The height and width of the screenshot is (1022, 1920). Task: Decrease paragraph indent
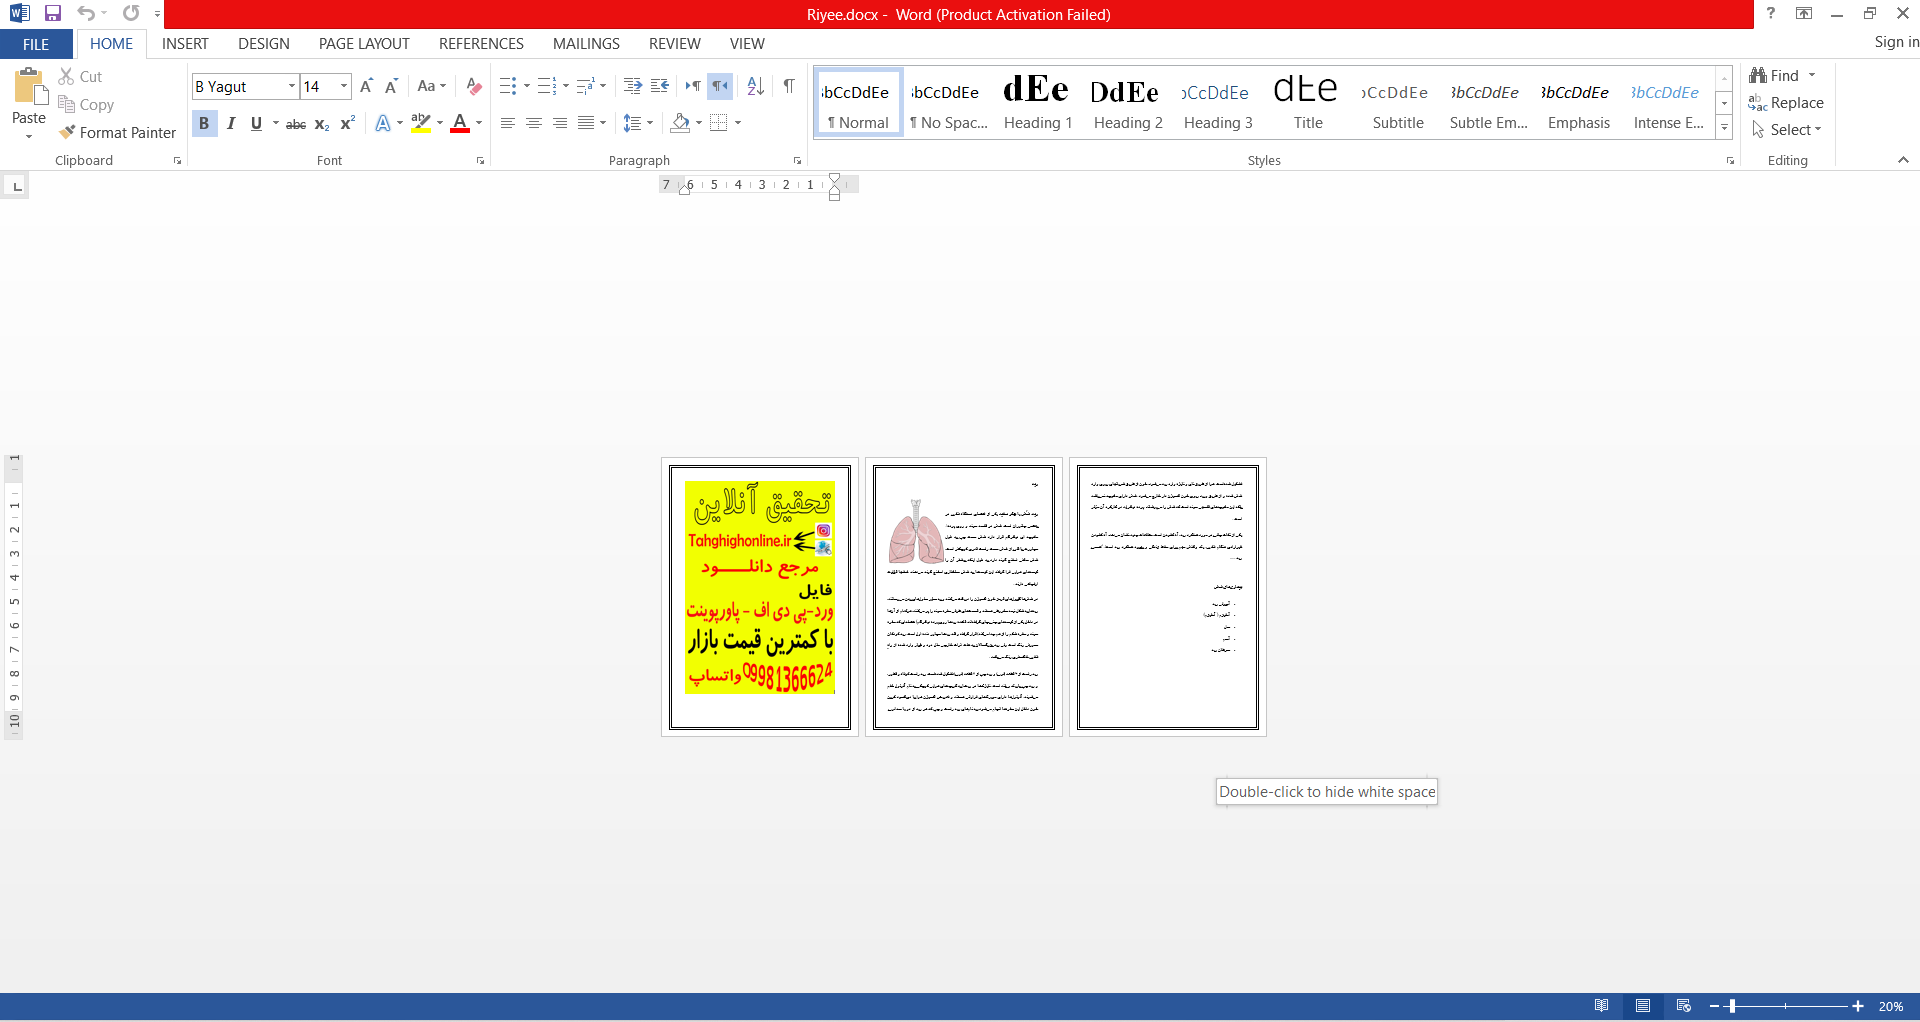[x=632, y=86]
